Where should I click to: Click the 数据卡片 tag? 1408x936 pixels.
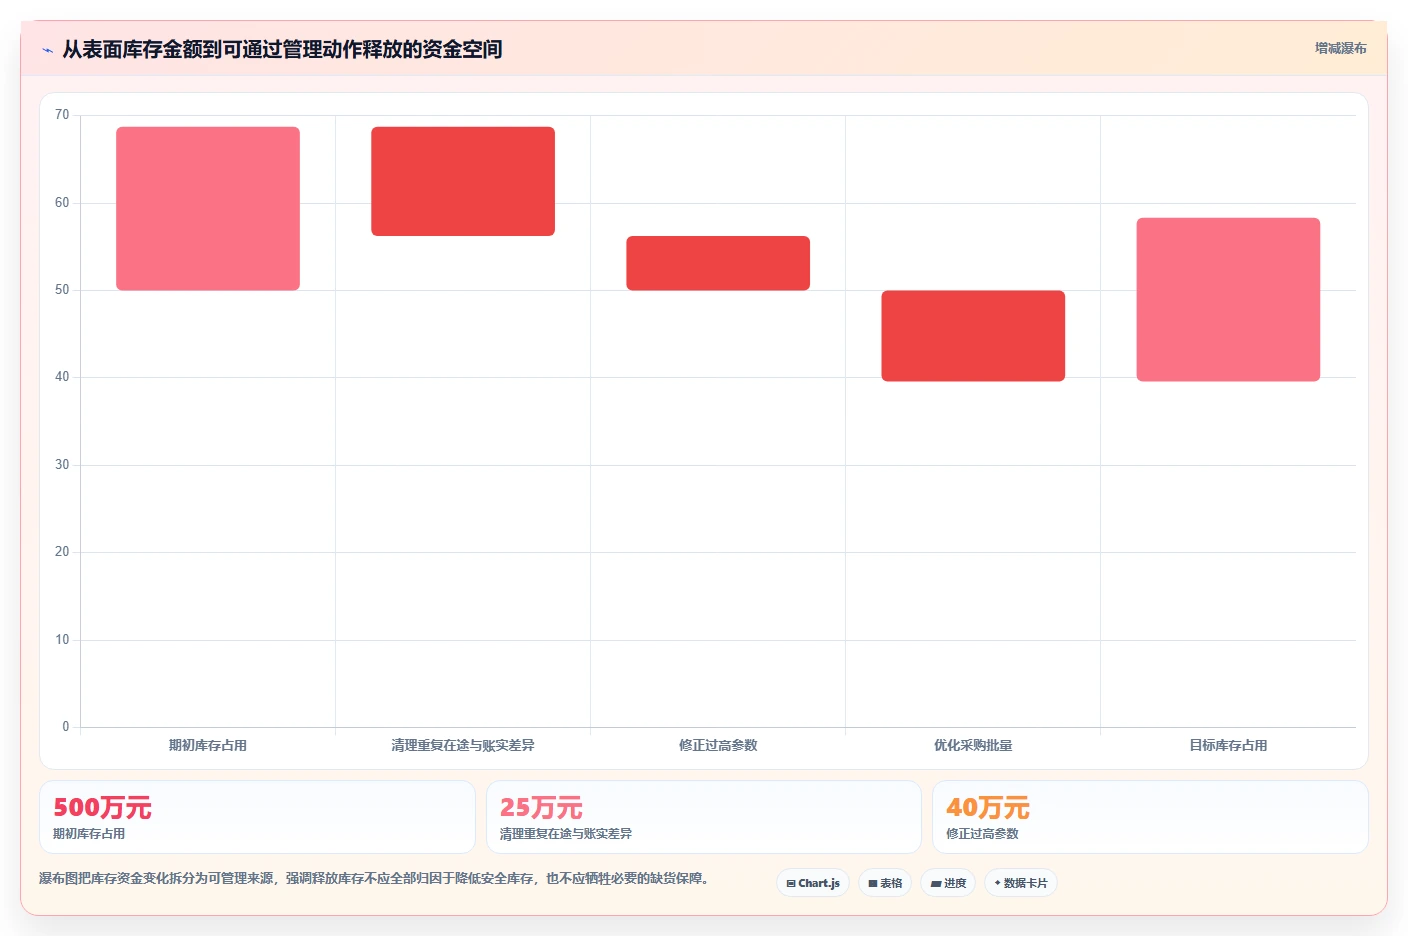pos(1021,883)
